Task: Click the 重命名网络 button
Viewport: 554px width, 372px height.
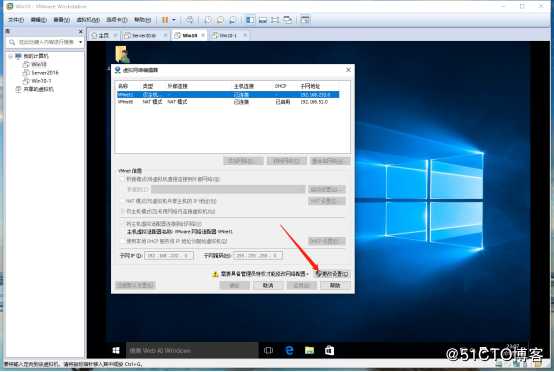Action: click(x=330, y=161)
